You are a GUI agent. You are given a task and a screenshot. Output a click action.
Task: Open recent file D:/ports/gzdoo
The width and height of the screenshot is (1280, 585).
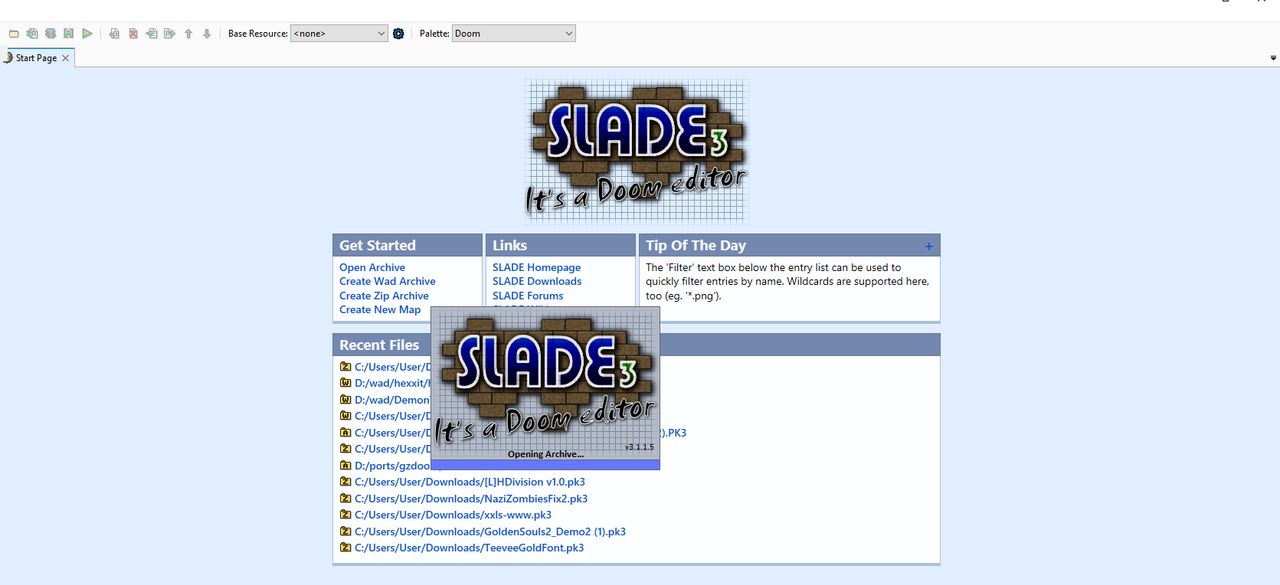pyautogui.click(x=392, y=465)
